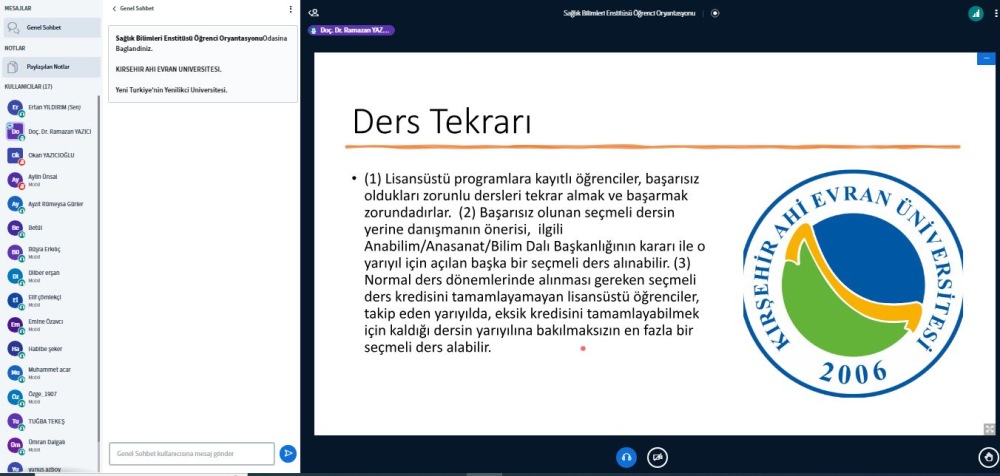Viewport: 1000px width, 476px height.
Task: Click the talking indicator for Doç. Dr. Ramazan YAZ...
Action: (x=351, y=30)
